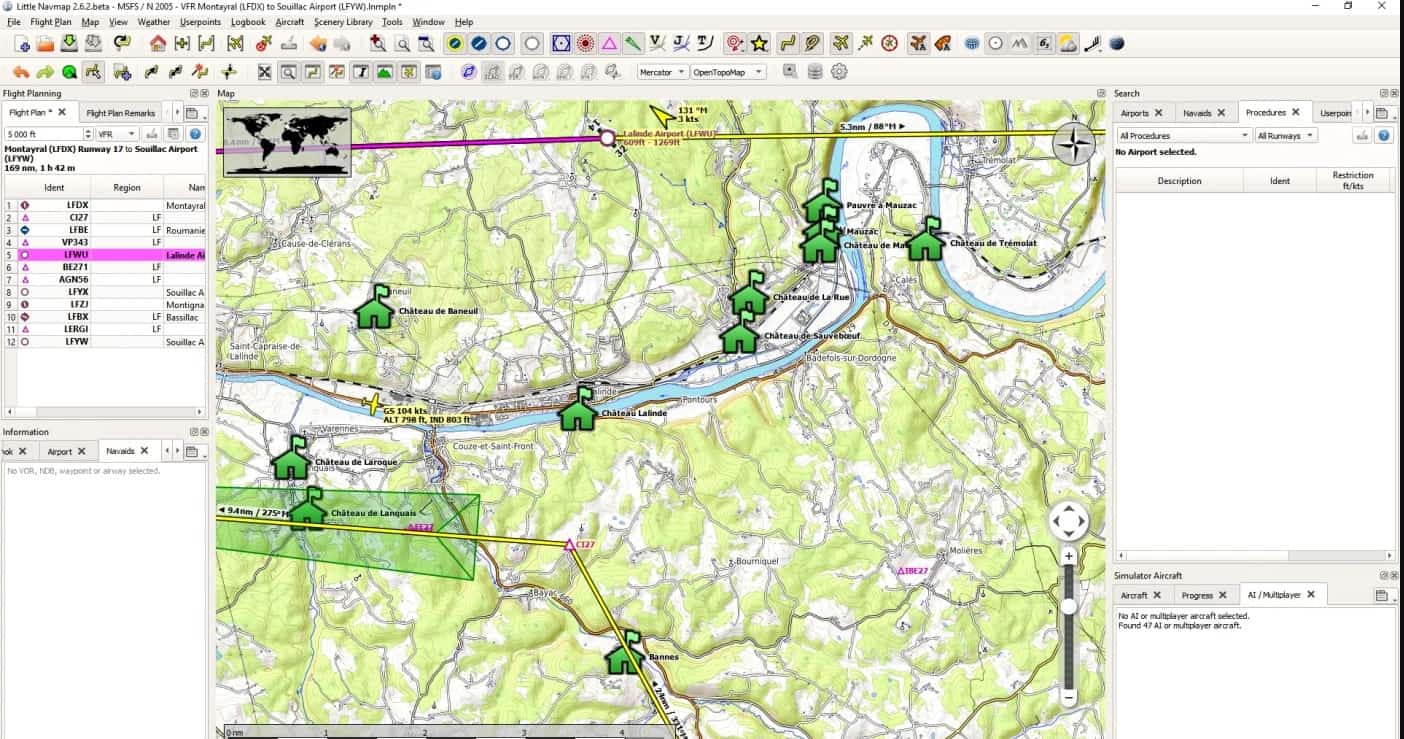Expand the All Procedures filter dropdown
The height and width of the screenshot is (739, 1404).
point(1183,135)
